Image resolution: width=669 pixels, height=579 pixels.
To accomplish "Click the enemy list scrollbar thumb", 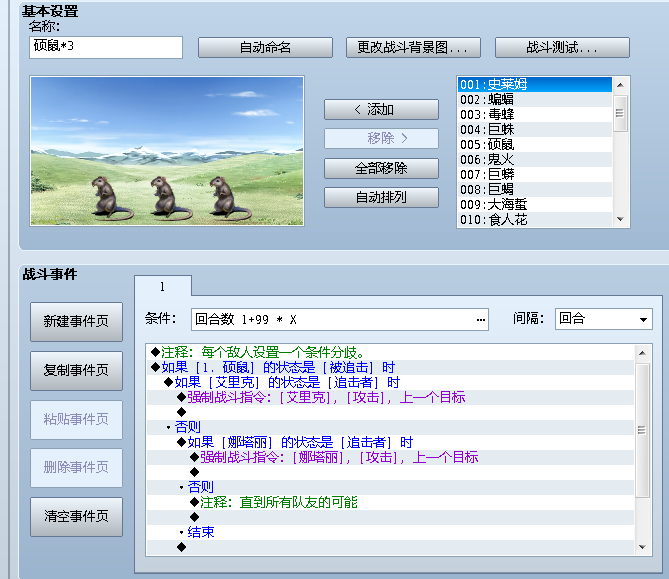I will tap(620, 113).
